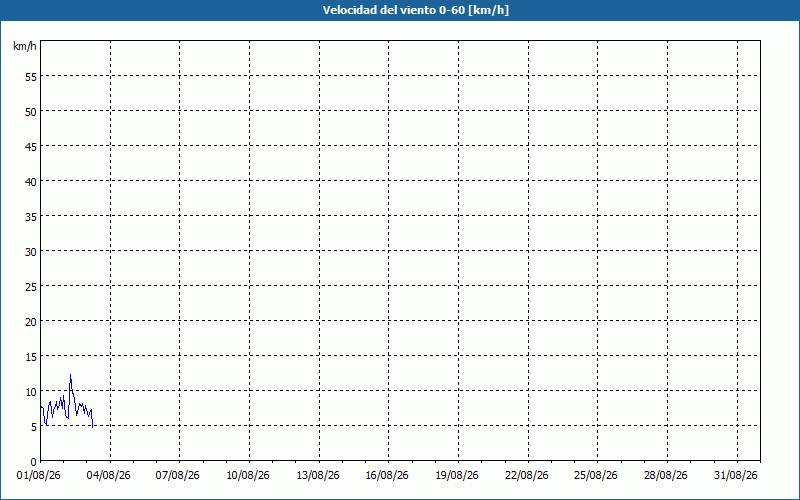Click the y-axis value '55'
The image size is (800, 500).
coord(31,77)
